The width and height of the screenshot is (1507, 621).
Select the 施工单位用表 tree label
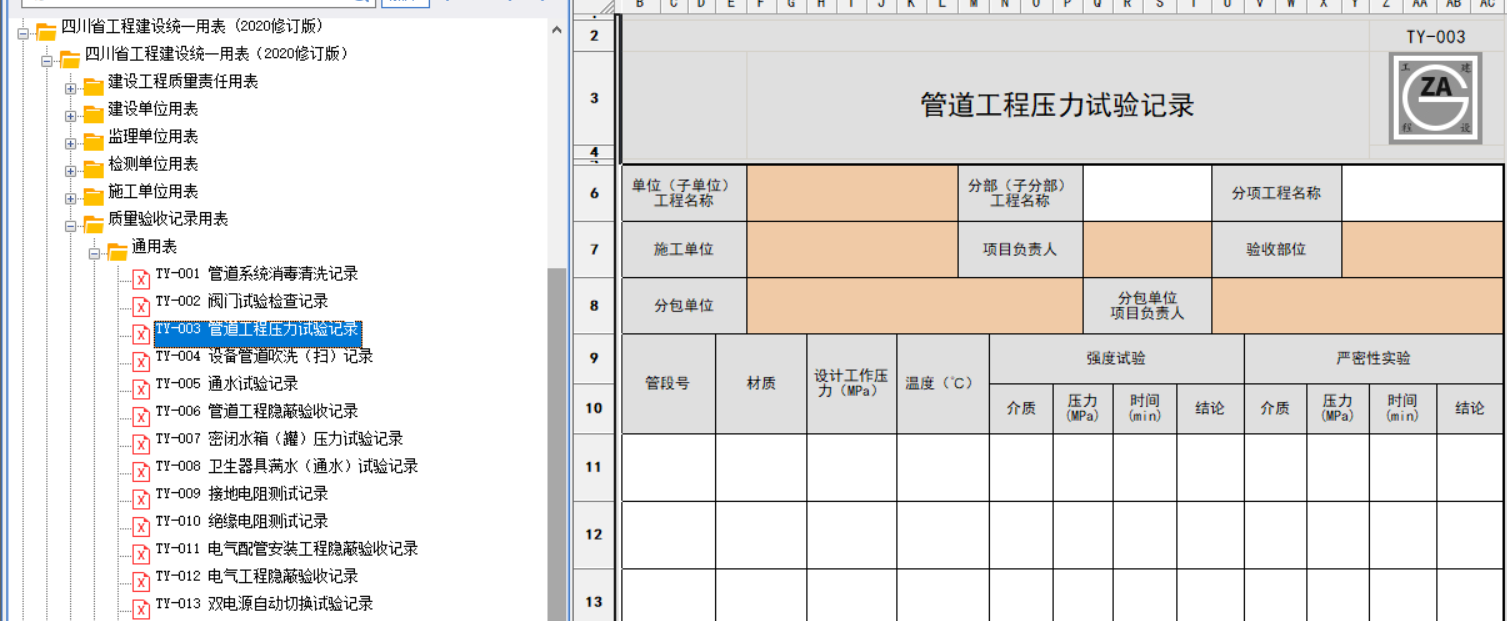[x=153, y=191]
